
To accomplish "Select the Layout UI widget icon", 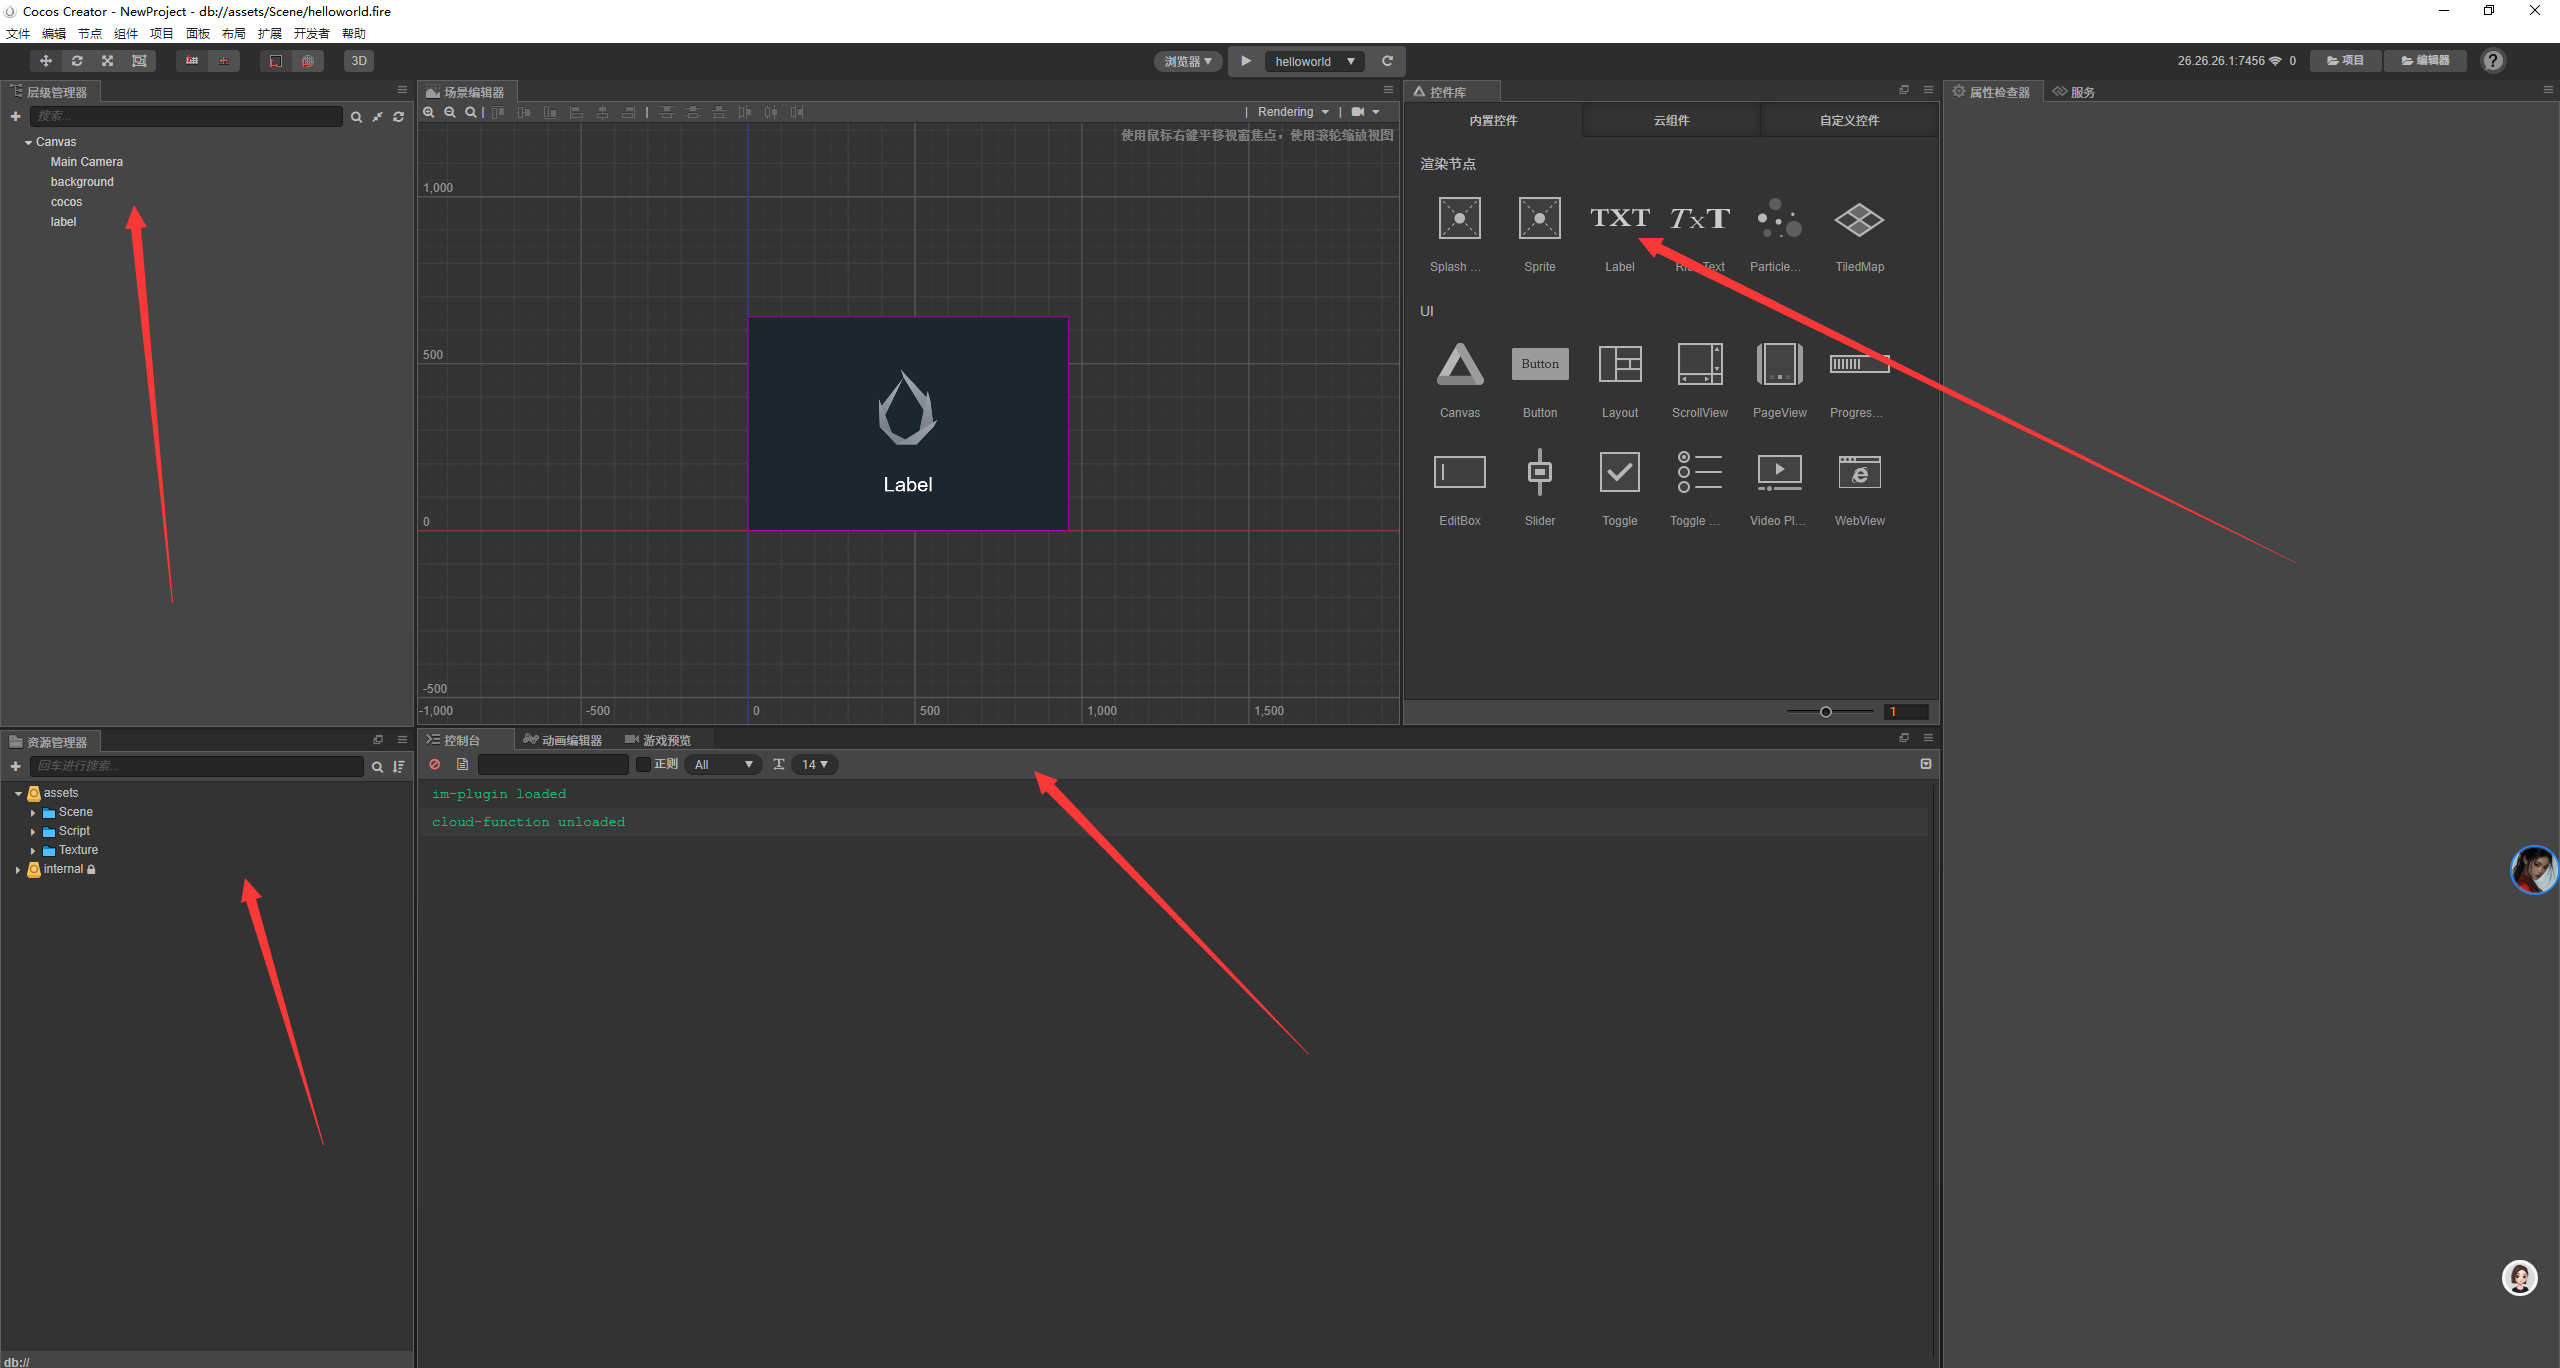I will 1619,365.
